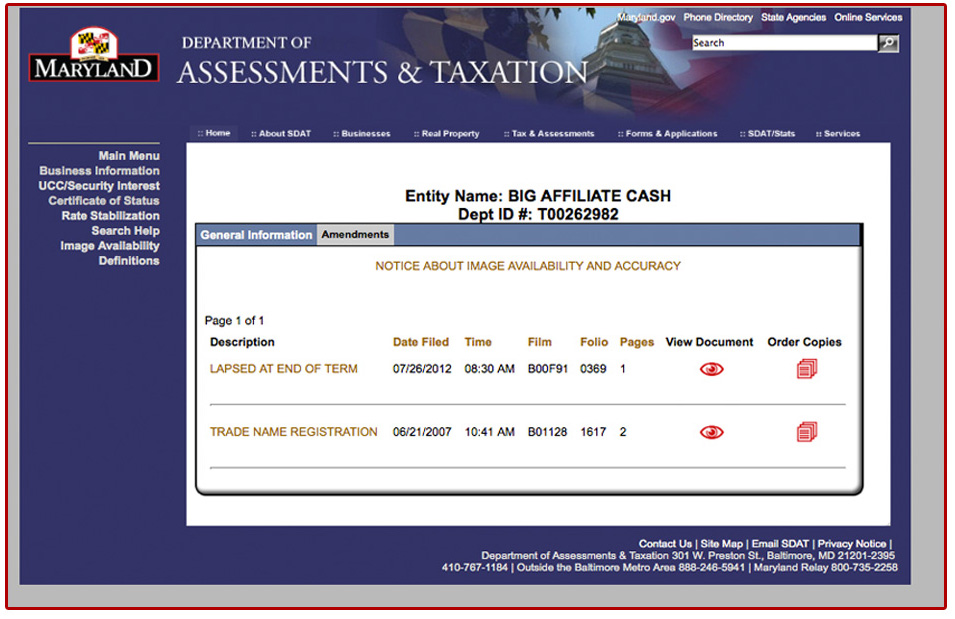View document for TRADE NAME REGISTRATION
Screen dimensions: 955x619
tap(711, 433)
